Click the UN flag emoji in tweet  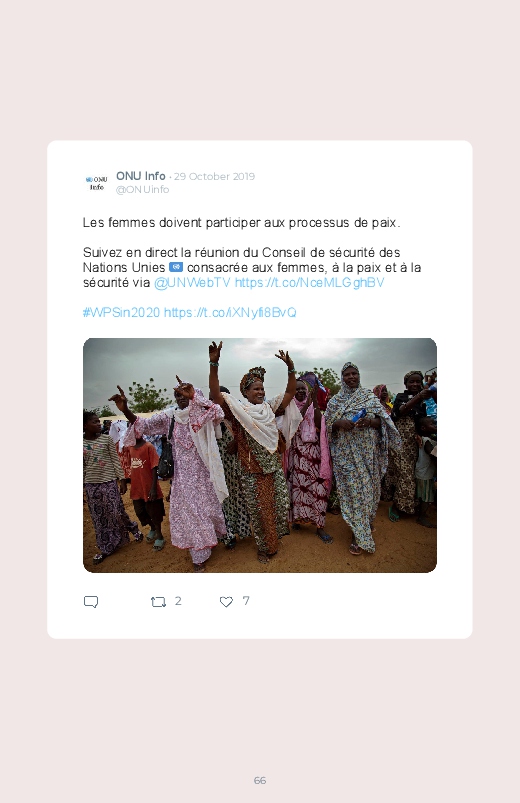click(x=176, y=267)
